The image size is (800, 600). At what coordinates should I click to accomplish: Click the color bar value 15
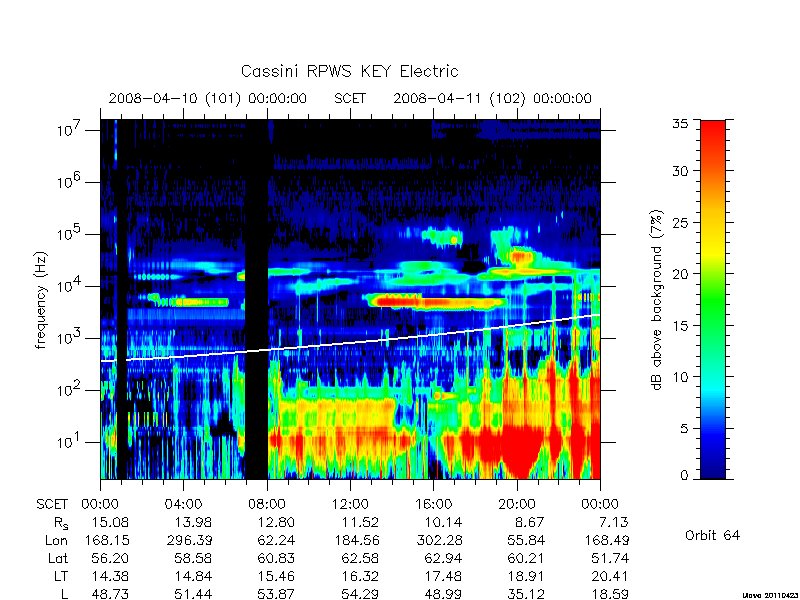tap(681, 325)
